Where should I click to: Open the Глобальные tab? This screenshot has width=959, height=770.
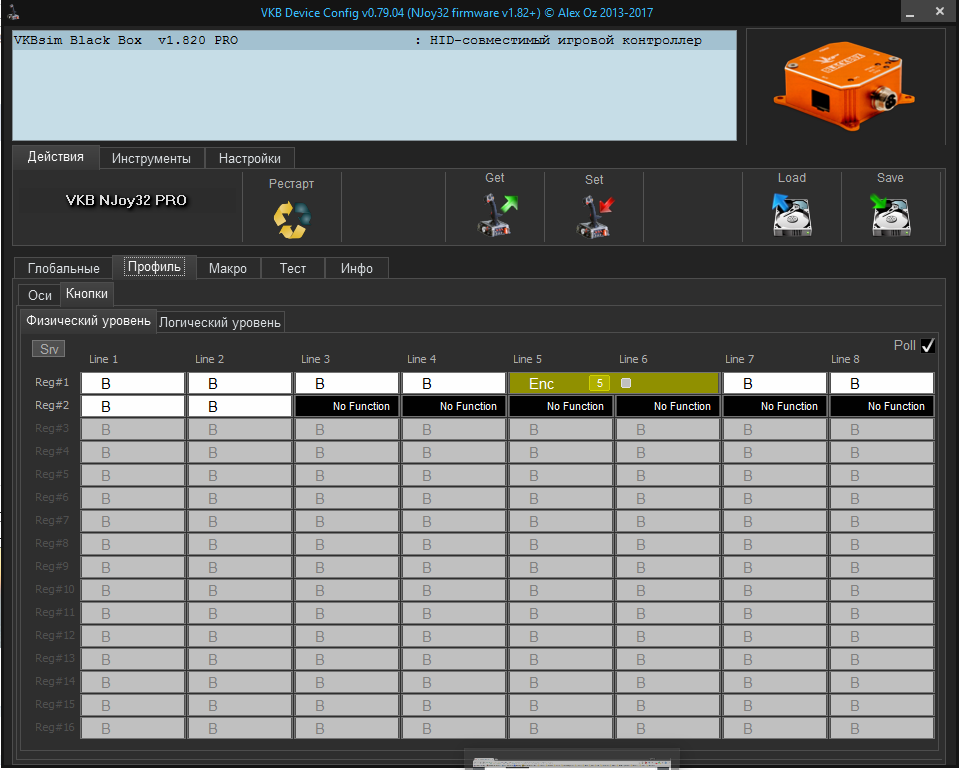coord(64,268)
